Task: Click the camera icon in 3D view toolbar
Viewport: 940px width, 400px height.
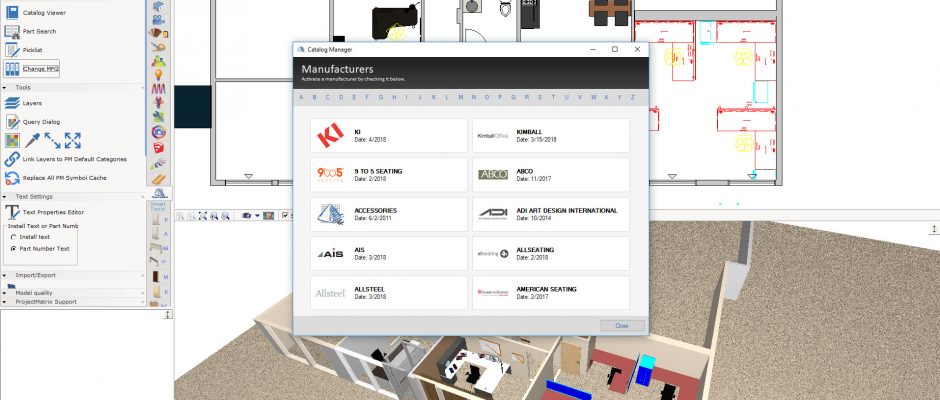Action: tap(246, 215)
